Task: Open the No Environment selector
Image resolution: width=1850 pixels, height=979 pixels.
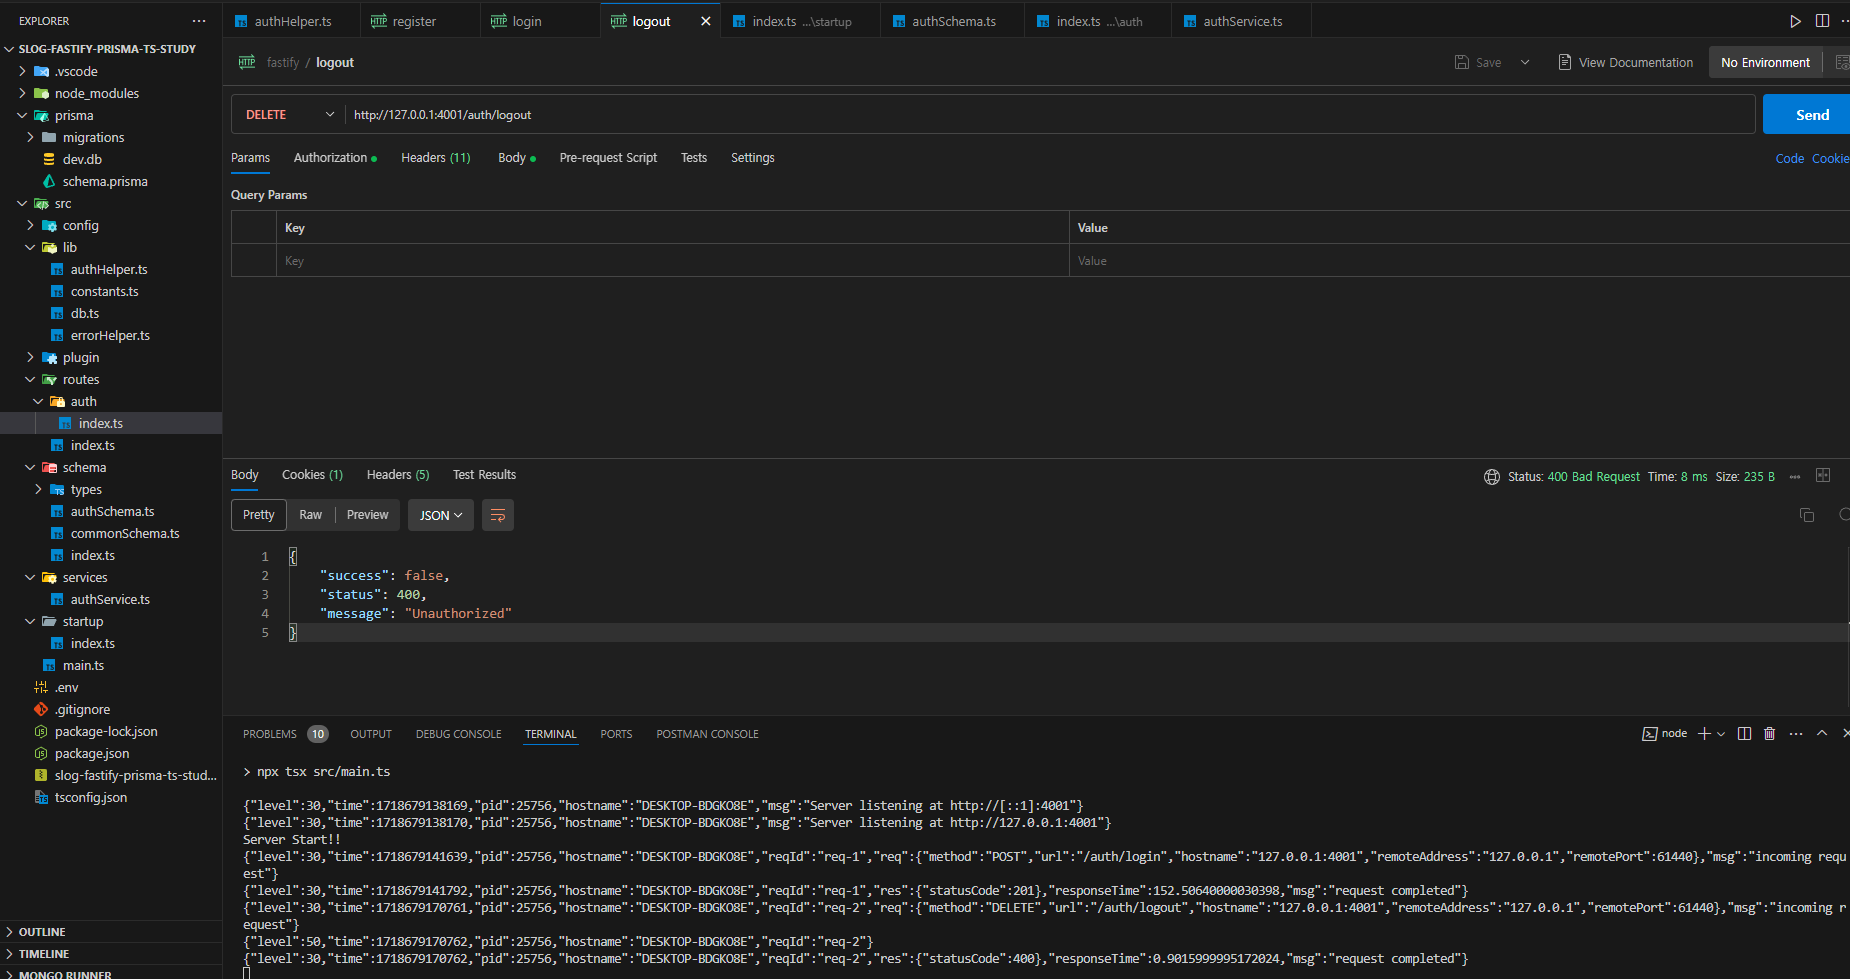Action: [1765, 62]
